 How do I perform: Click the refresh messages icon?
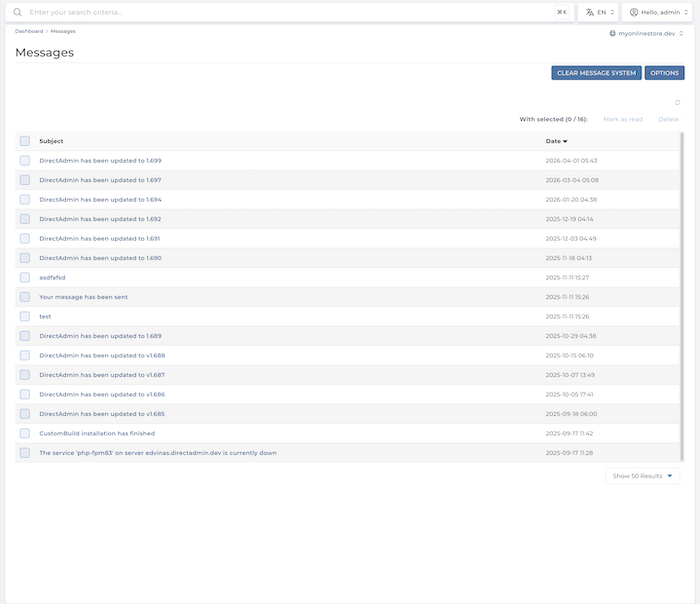click(x=678, y=102)
